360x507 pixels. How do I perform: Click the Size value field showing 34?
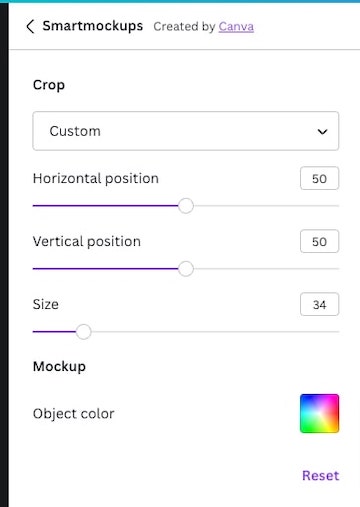point(319,304)
